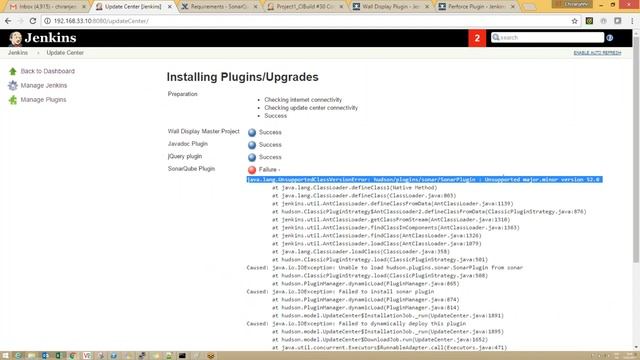Open the Back to Dashboard link
The width and height of the screenshot is (640, 360).
click(x=48, y=71)
